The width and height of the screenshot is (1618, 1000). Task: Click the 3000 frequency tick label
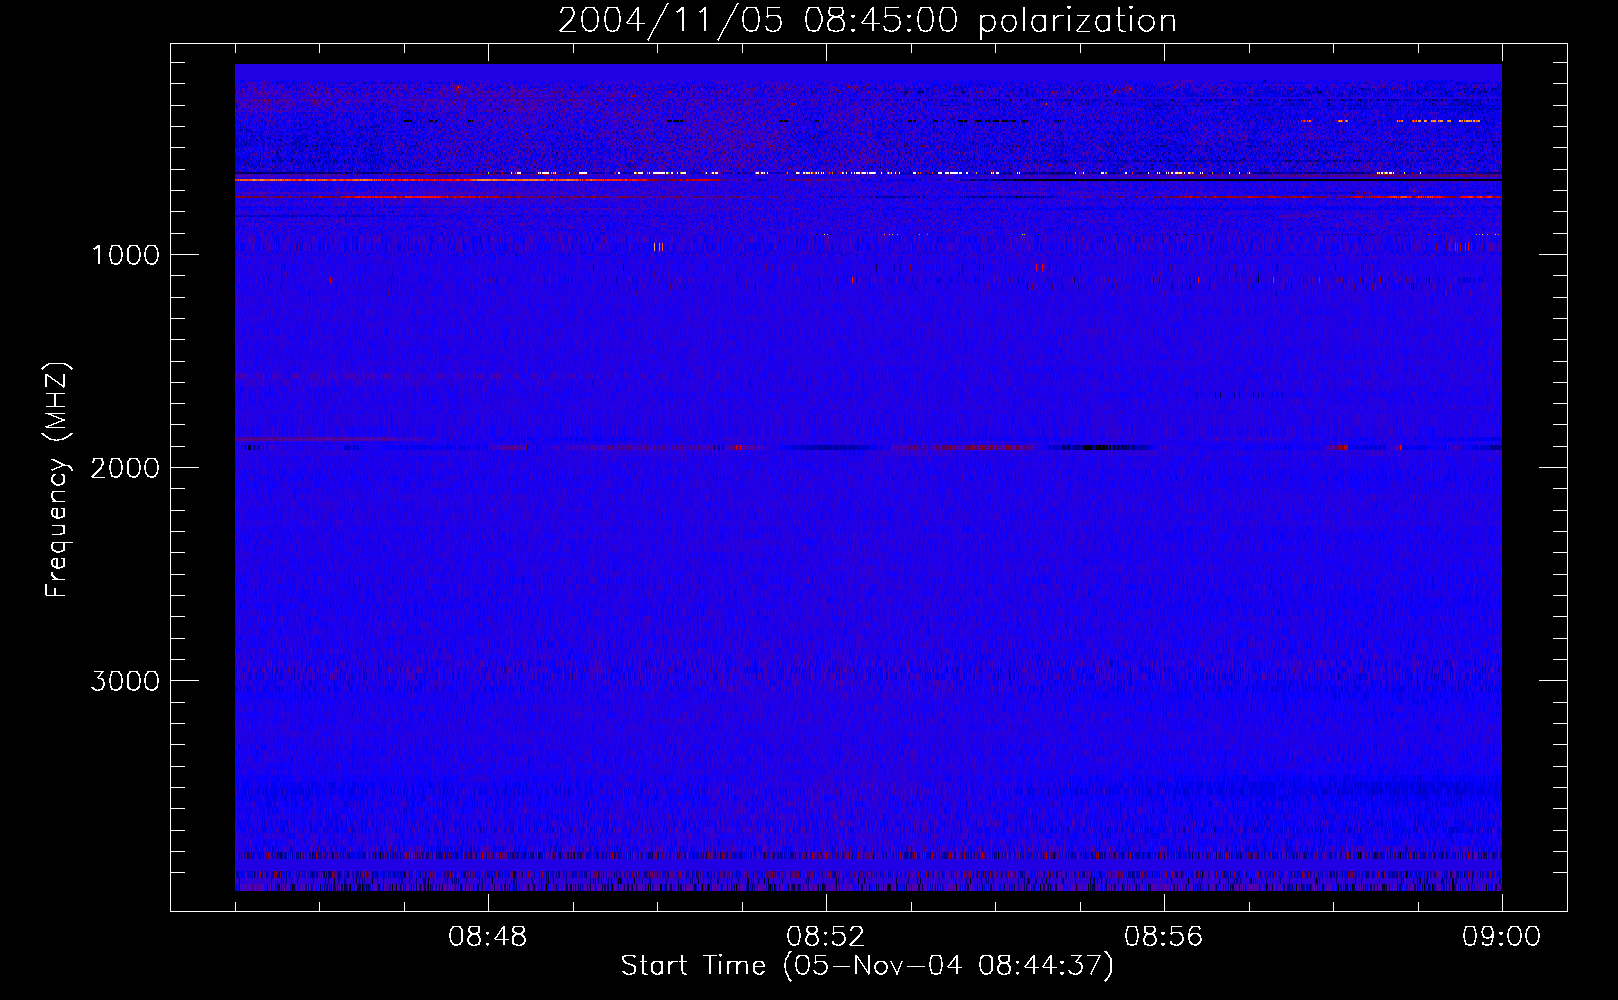(x=125, y=681)
